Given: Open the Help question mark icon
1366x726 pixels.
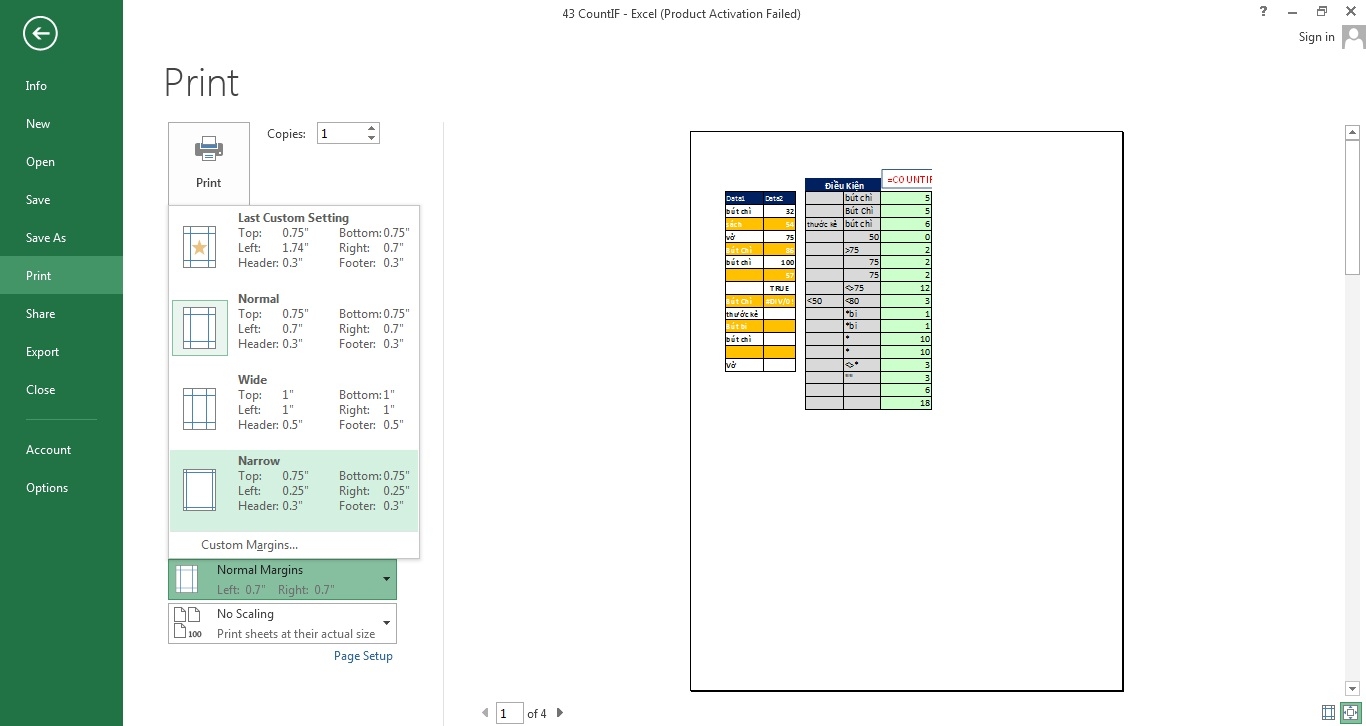Looking at the screenshot, I should pos(1265,12).
